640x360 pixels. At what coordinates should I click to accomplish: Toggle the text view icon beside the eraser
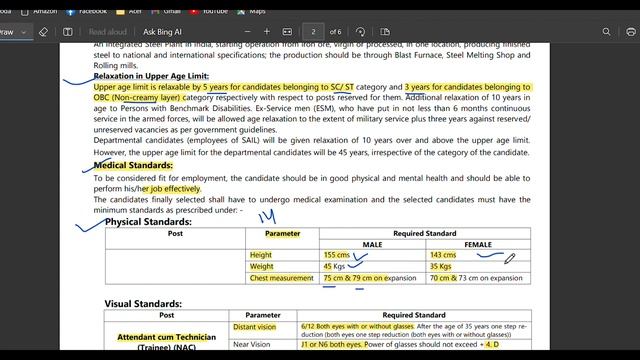(68, 32)
